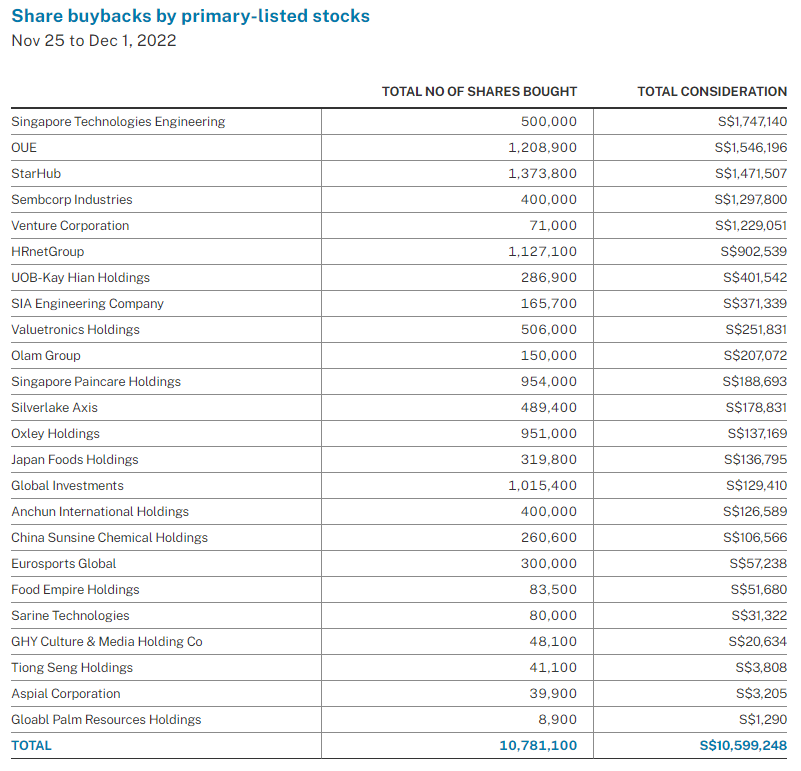The height and width of the screenshot is (771, 801).
Task: Select 'Food Empire Holdings' in the table
Action: pyautogui.click(x=75, y=590)
